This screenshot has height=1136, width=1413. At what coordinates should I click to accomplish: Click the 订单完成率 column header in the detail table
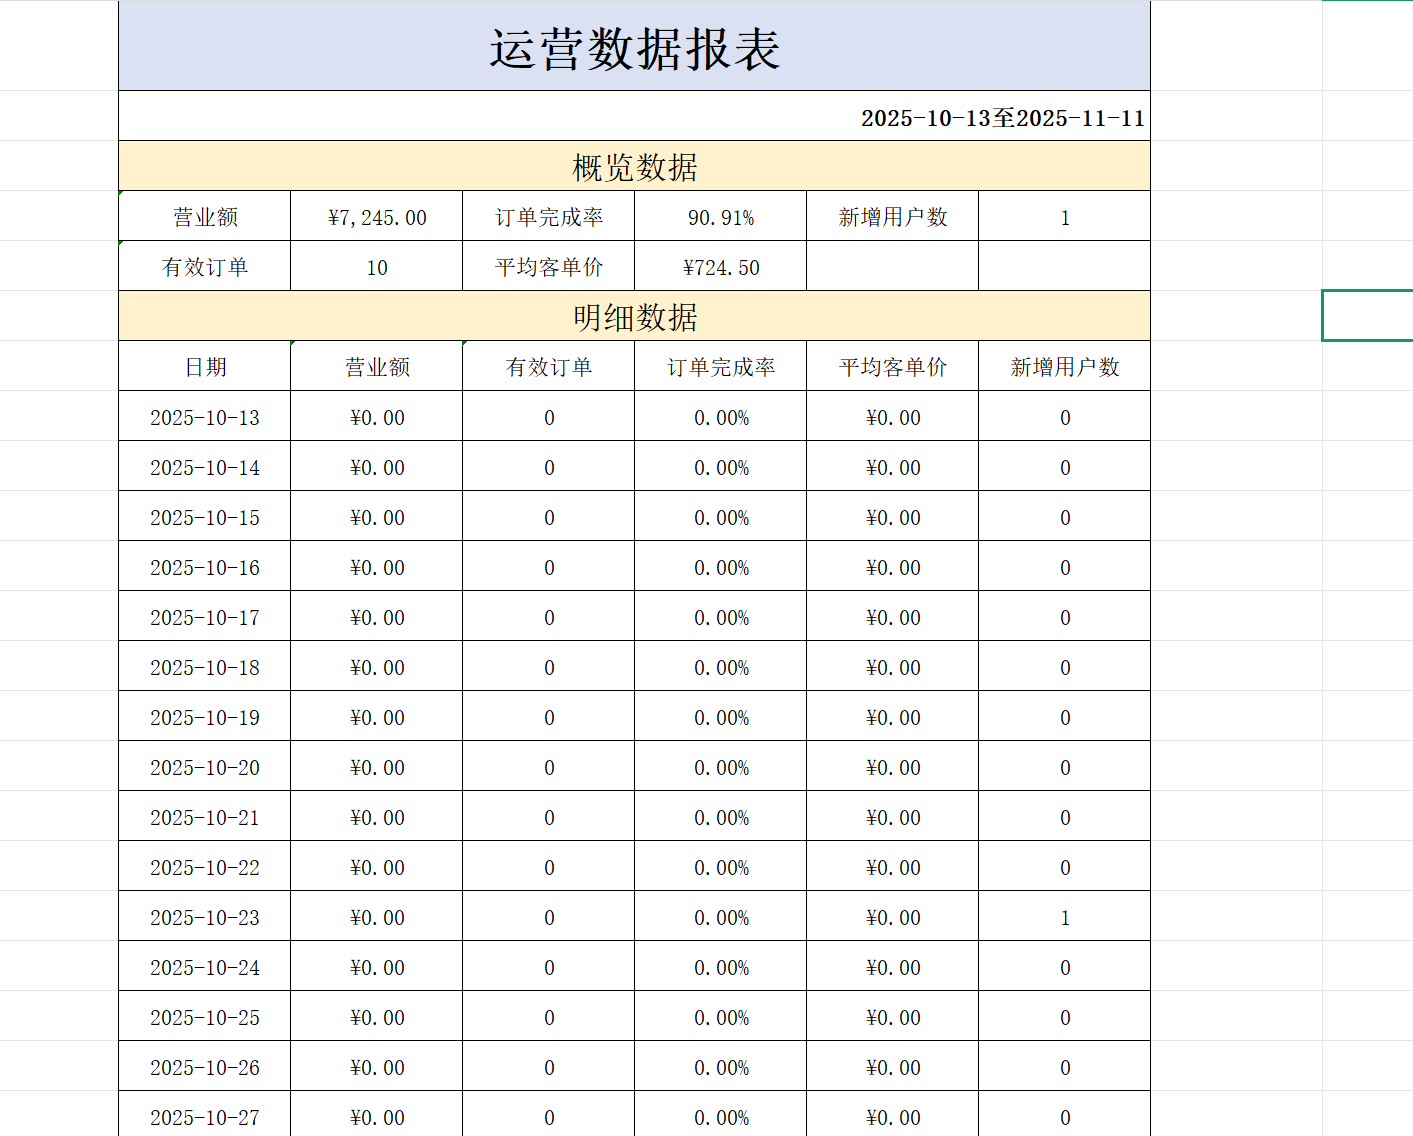(721, 366)
